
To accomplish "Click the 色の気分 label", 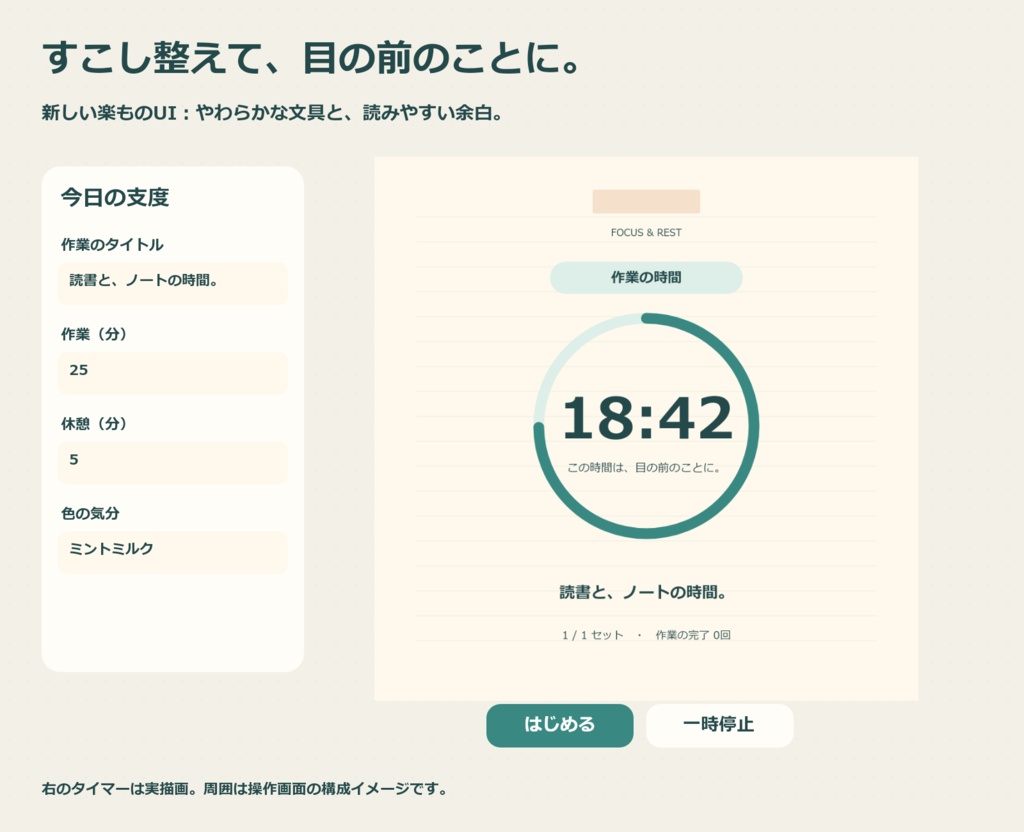I will pyautogui.click(x=90, y=513).
